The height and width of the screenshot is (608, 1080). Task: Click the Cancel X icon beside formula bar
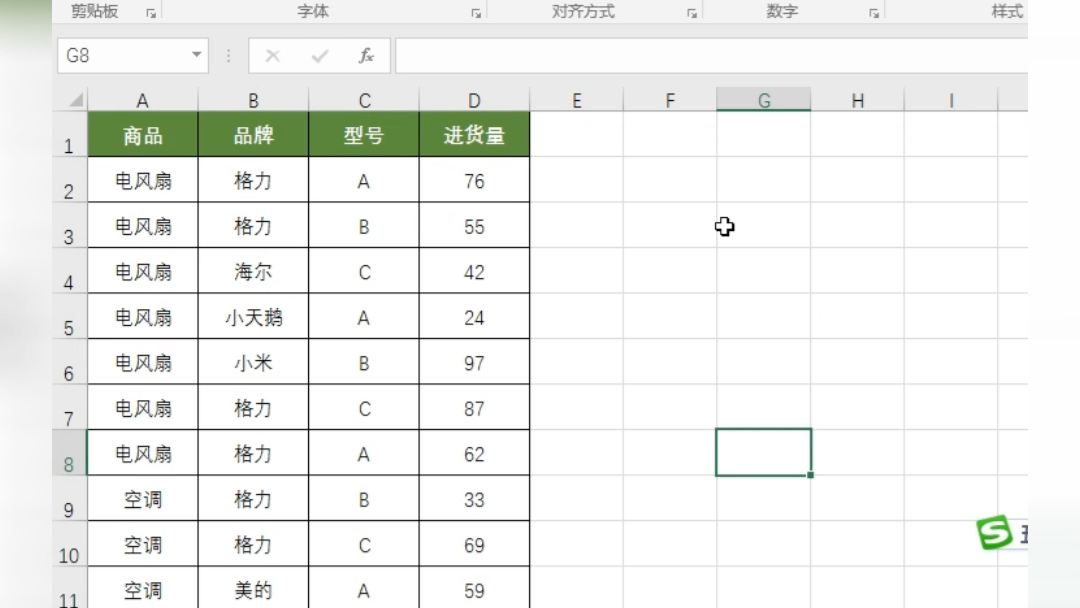[272, 56]
